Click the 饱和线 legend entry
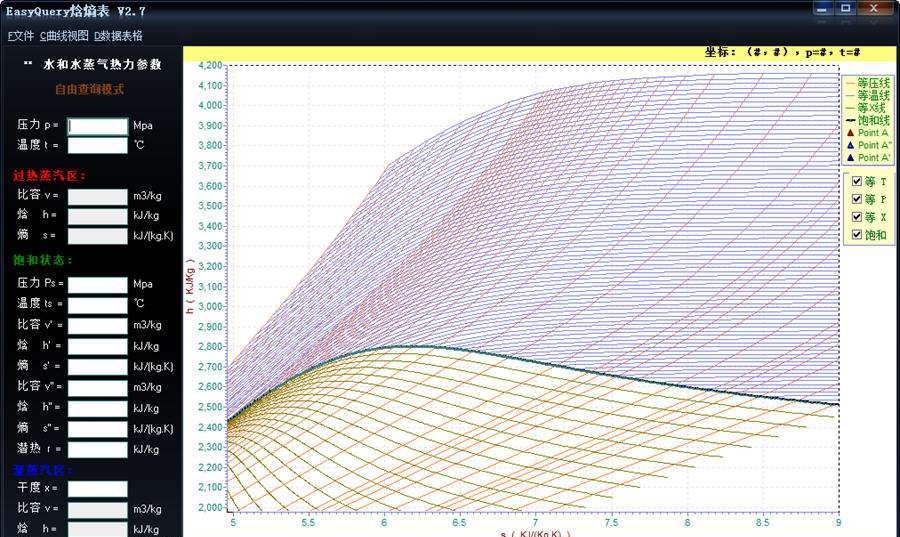The width and height of the screenshot is (900, 537). (x=867, y=120)
